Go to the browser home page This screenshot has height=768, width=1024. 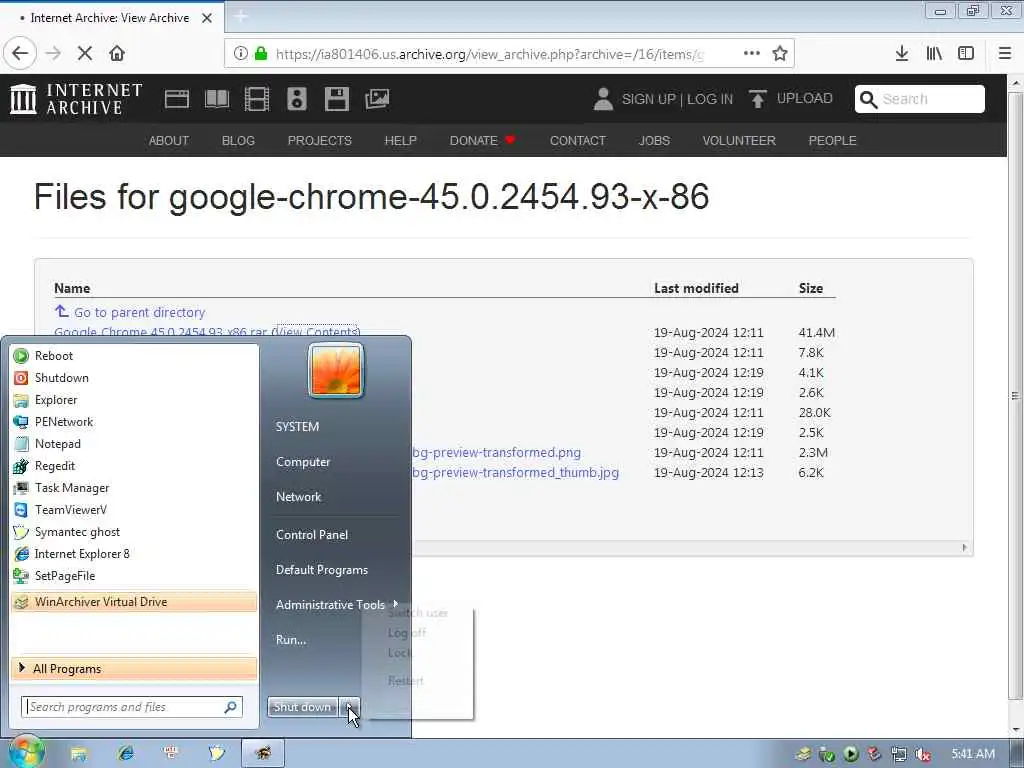point(117,54)
